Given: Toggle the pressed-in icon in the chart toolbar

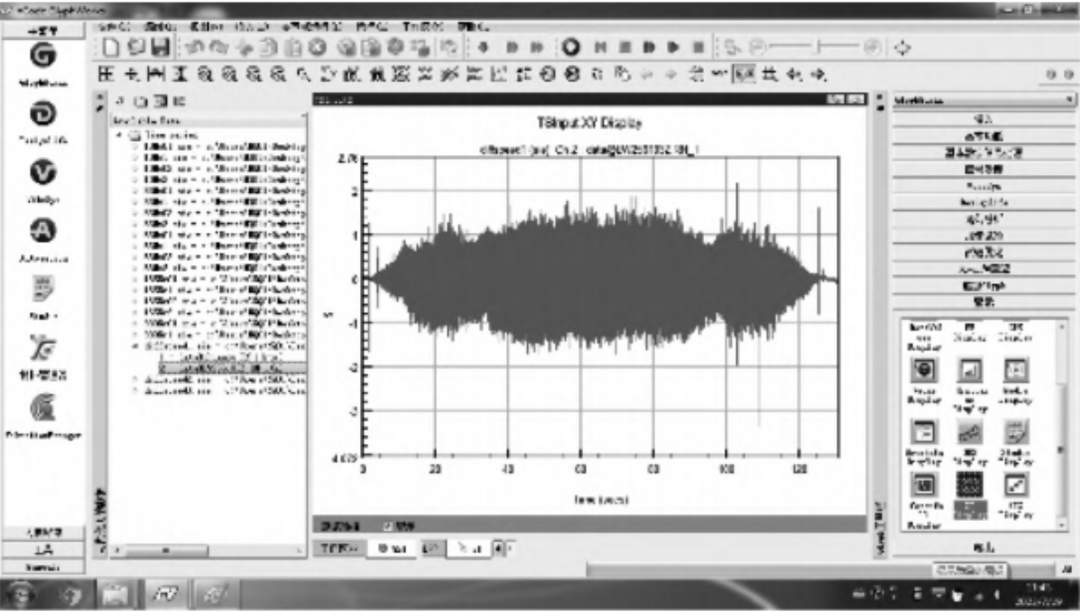Looking at the screenshot, I should point(743,74).
